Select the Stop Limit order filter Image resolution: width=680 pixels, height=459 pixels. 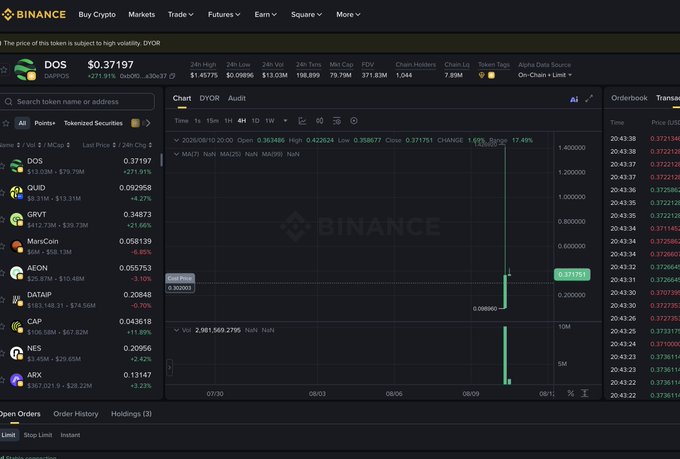(x=38, y=435)
